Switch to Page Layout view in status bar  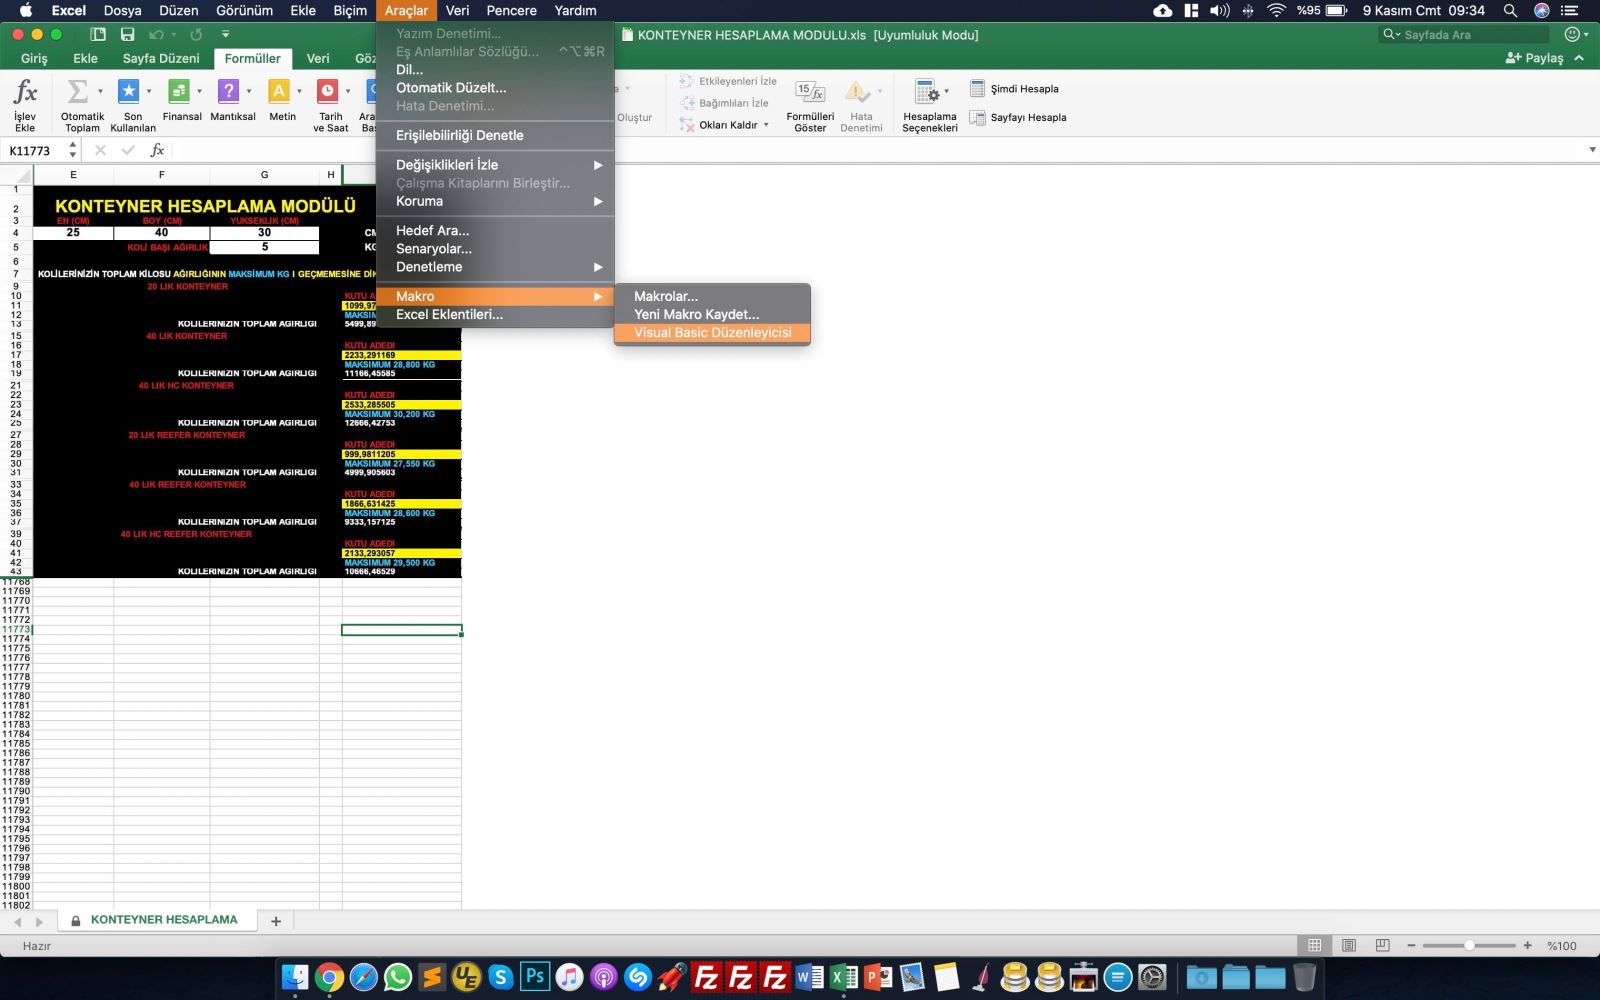[x=1348, y=945]
